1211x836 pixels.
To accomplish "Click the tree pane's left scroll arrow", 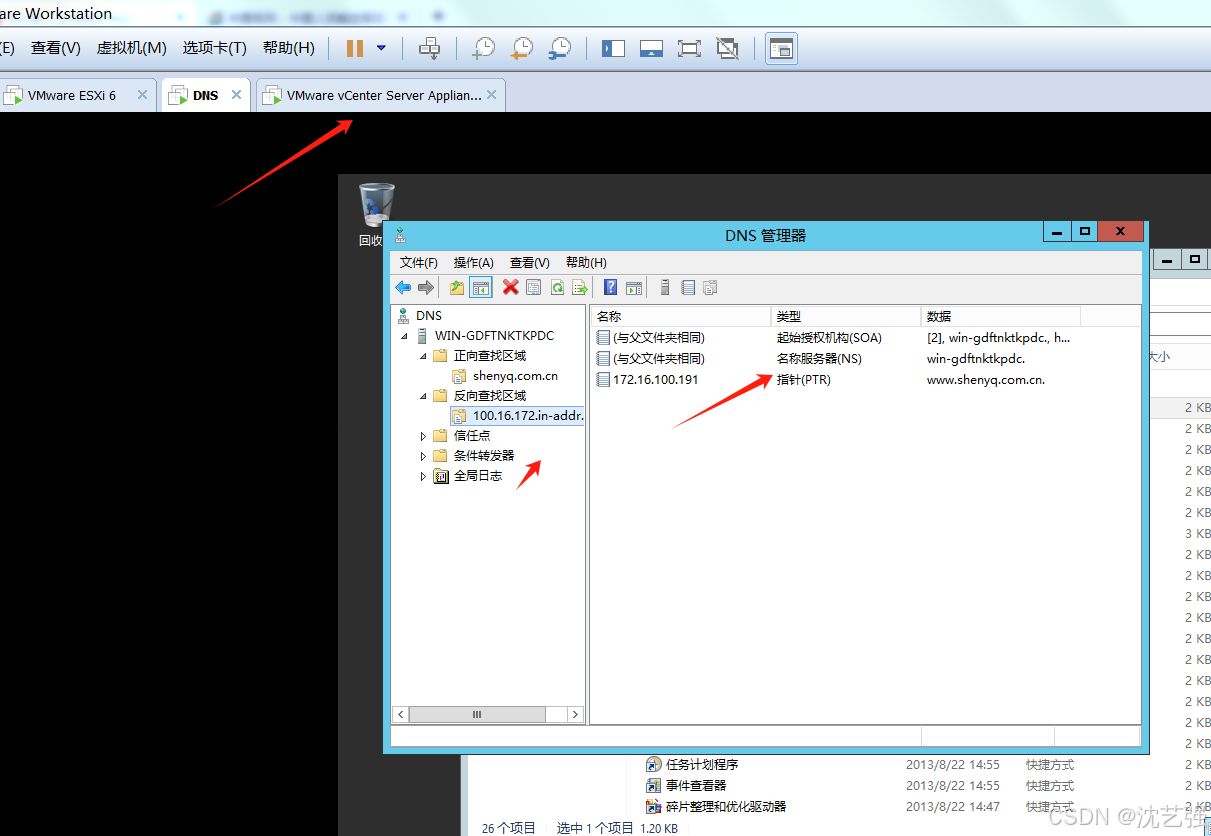I will tap(401, 714).
